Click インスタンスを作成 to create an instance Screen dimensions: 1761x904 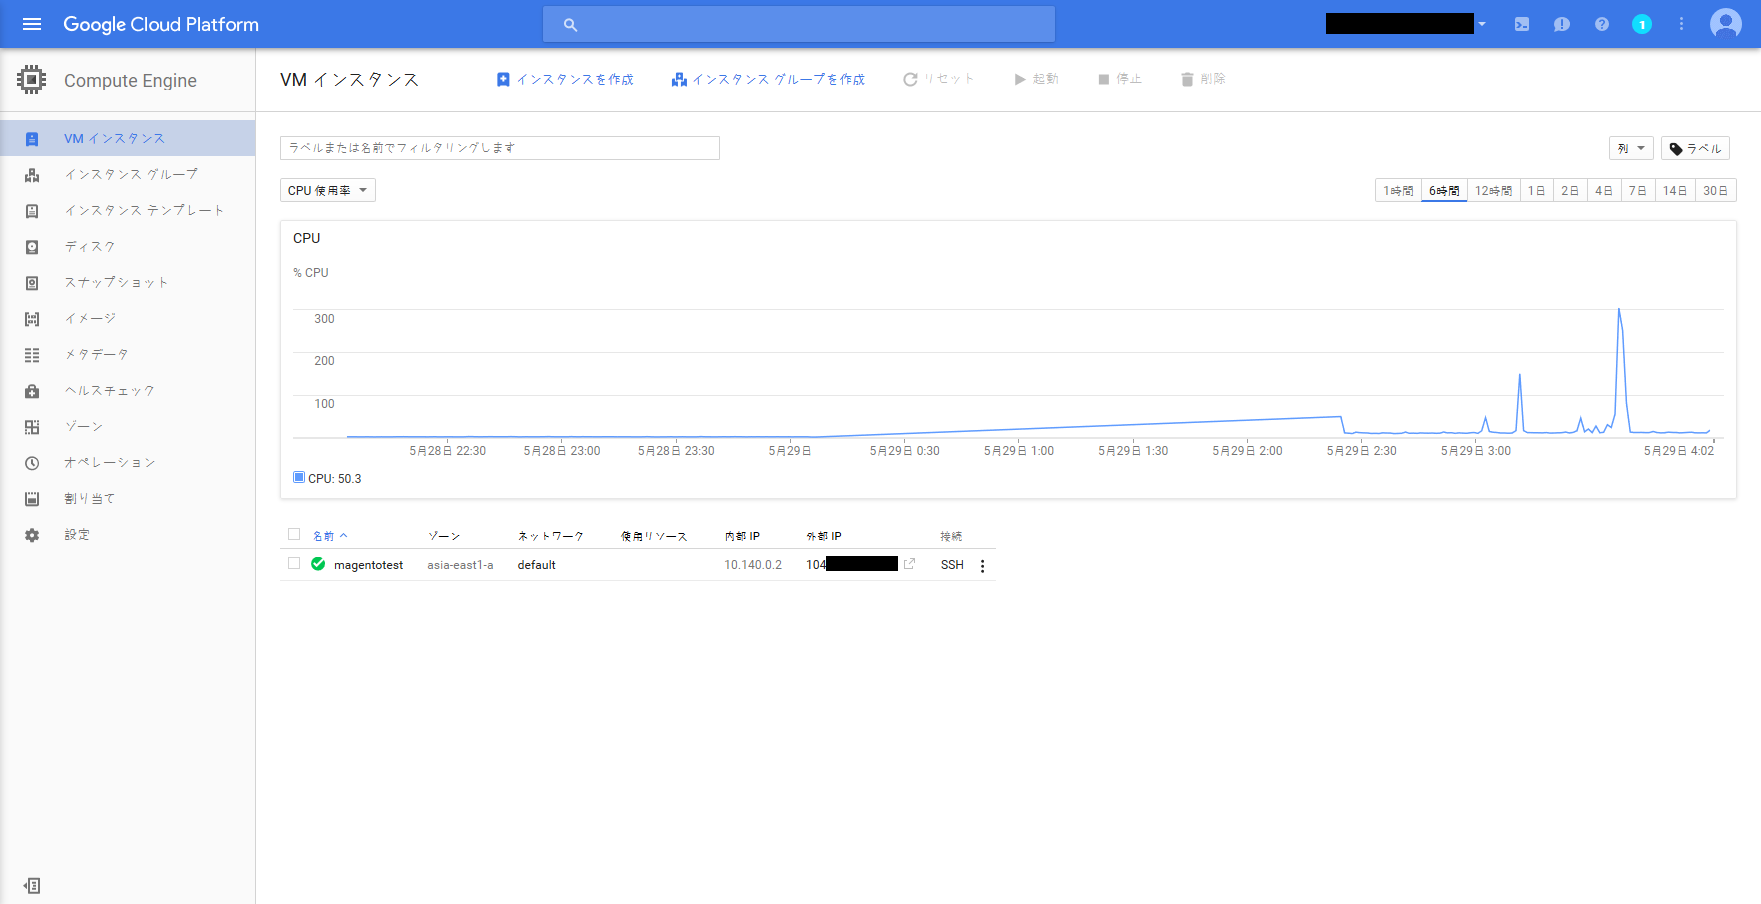point(565,78)
